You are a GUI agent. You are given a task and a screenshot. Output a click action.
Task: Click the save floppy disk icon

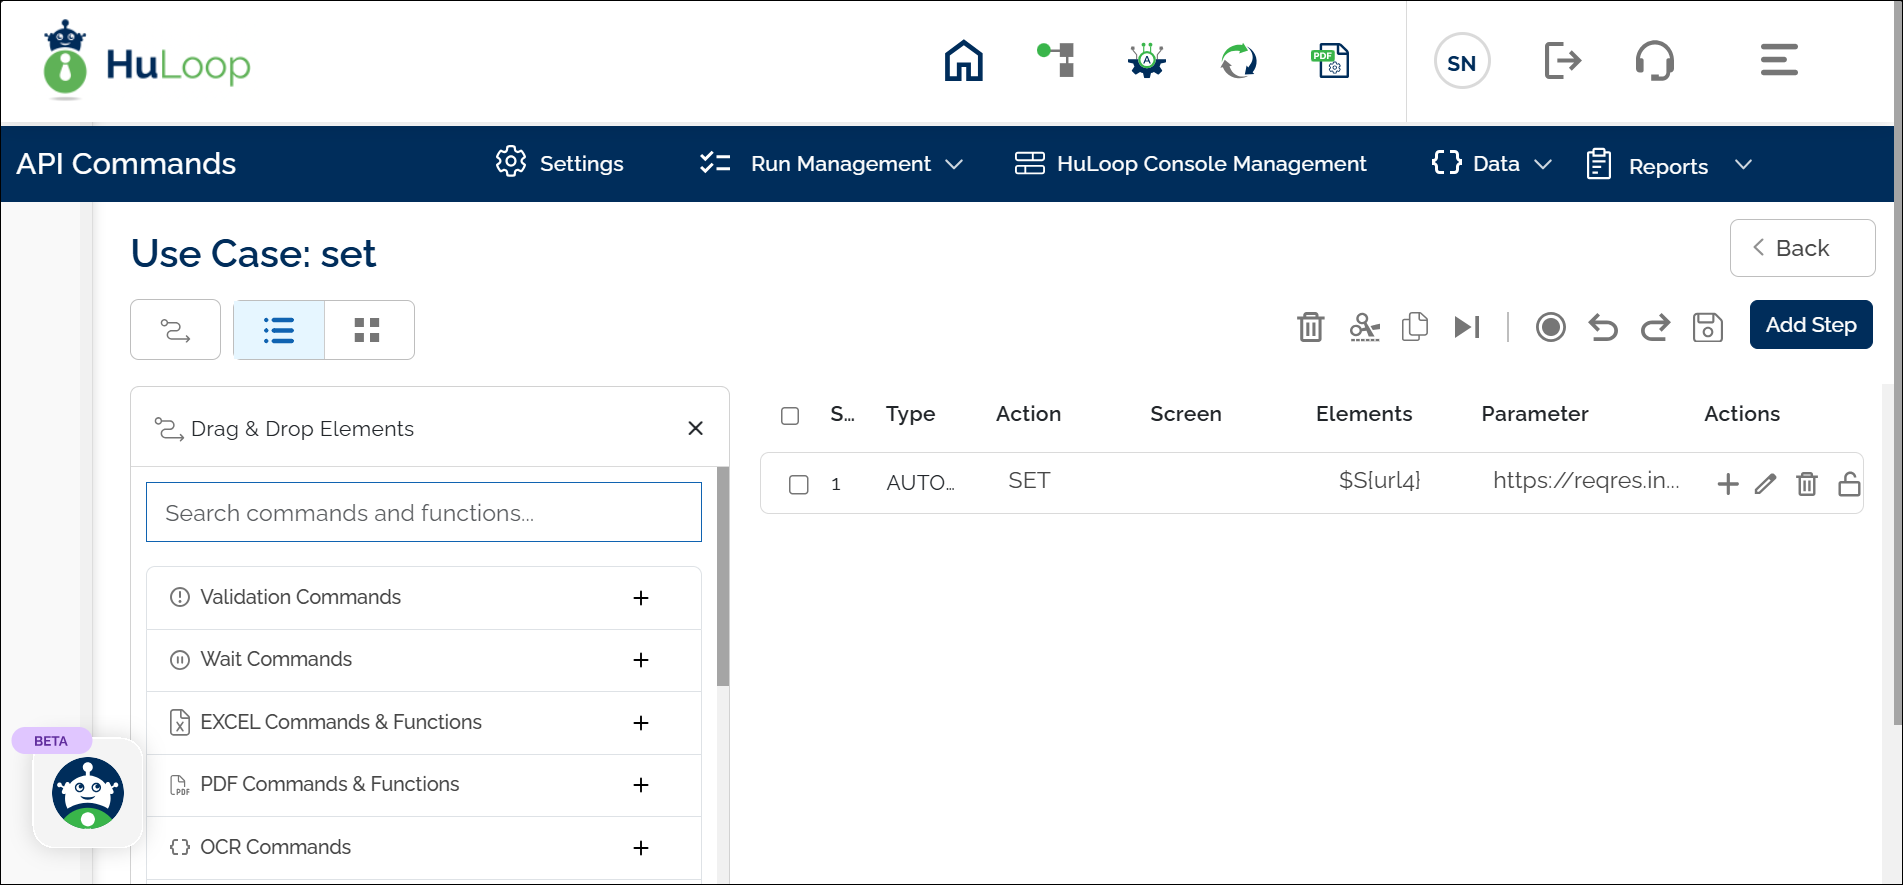[1707, 327]
